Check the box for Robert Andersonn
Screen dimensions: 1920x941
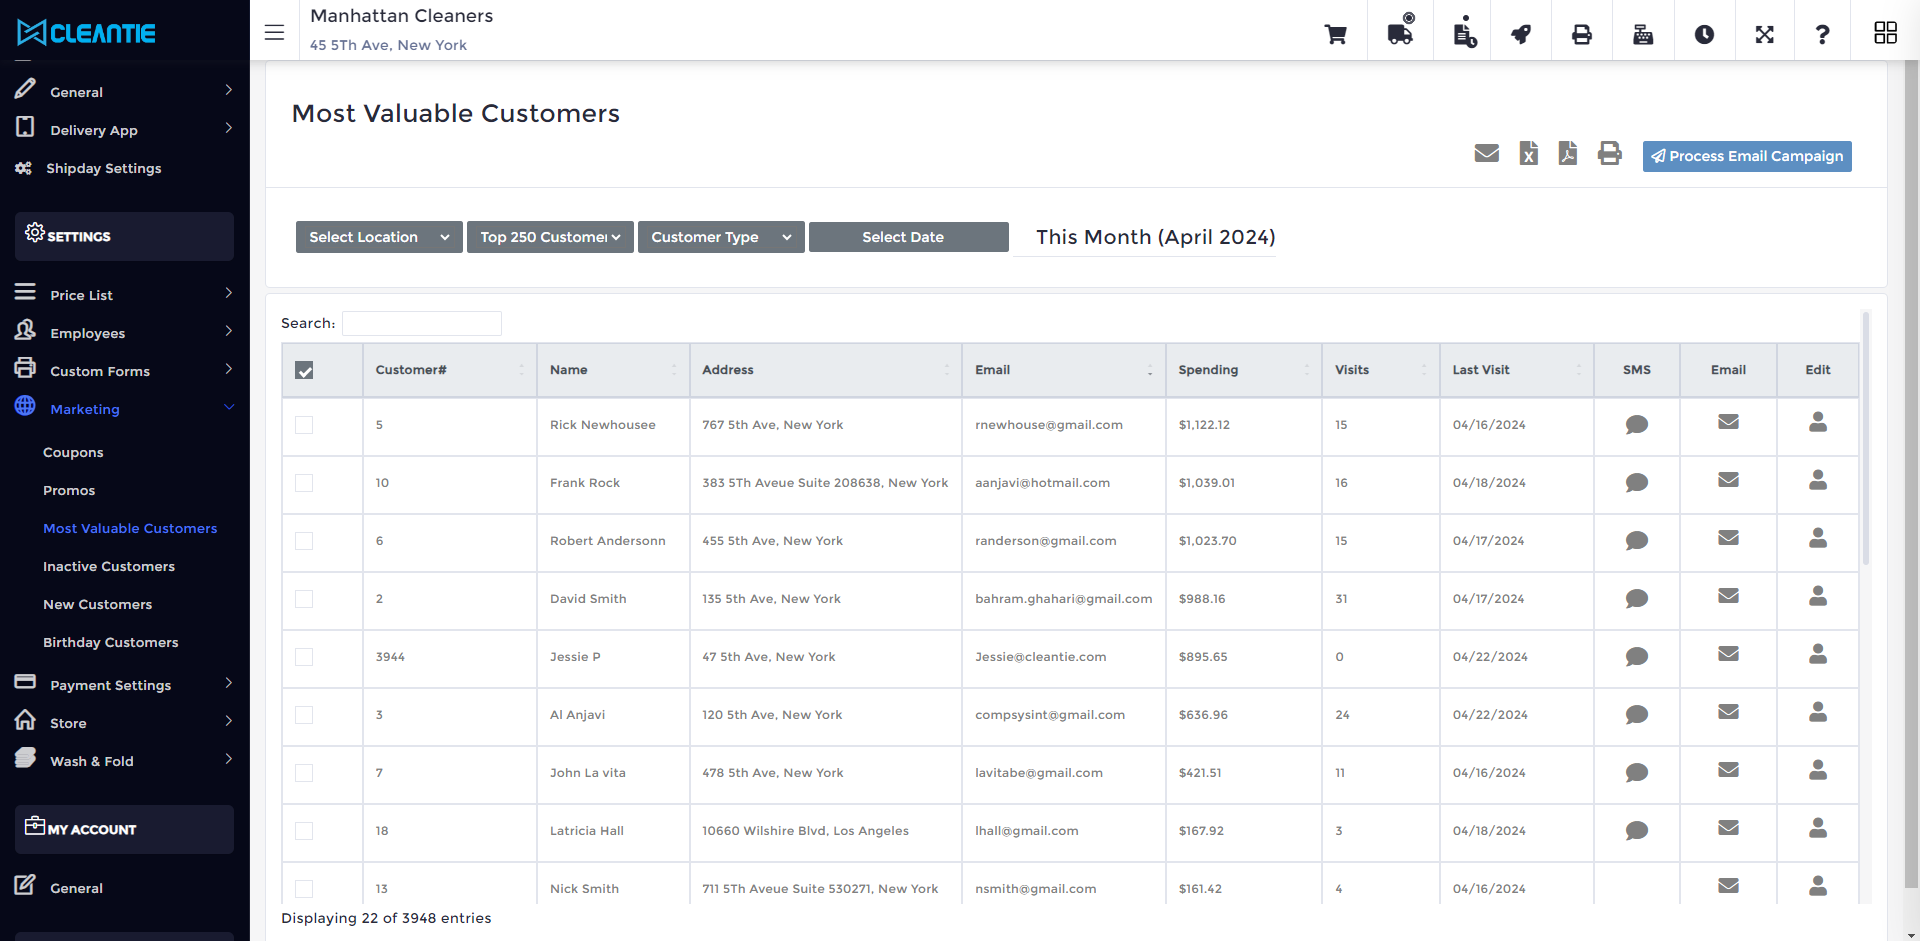[304, 541]
